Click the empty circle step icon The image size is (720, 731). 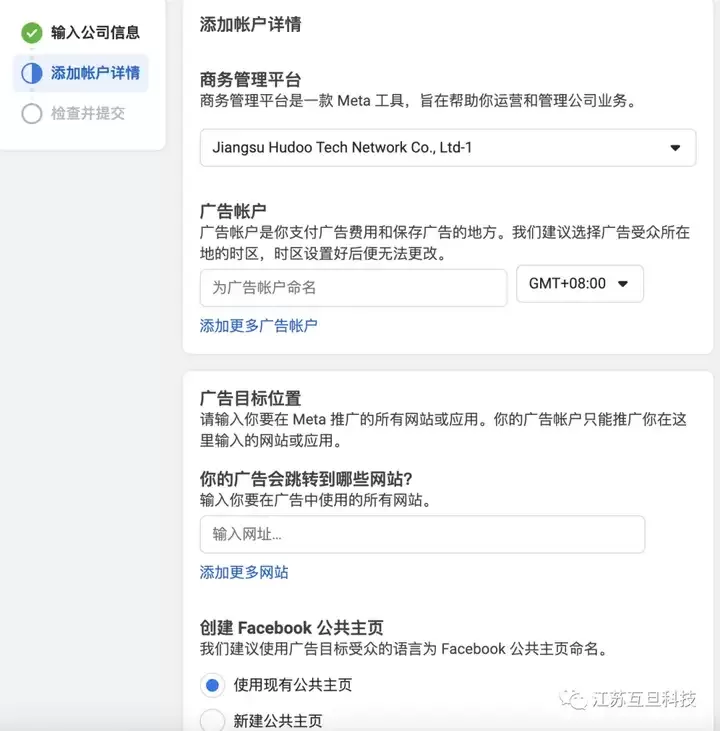pyautogui.click(x=32, y=113)
